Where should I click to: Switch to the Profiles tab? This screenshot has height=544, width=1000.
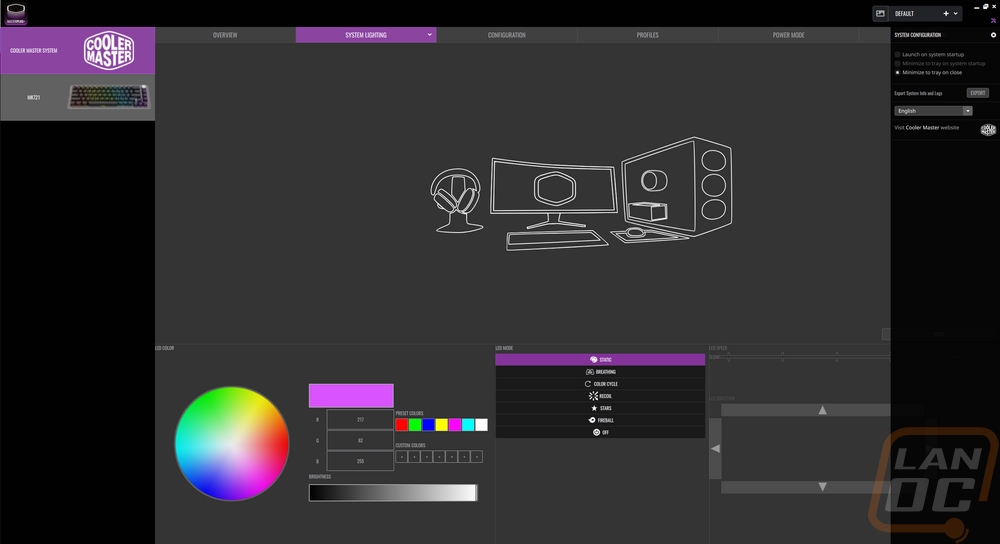647,35
